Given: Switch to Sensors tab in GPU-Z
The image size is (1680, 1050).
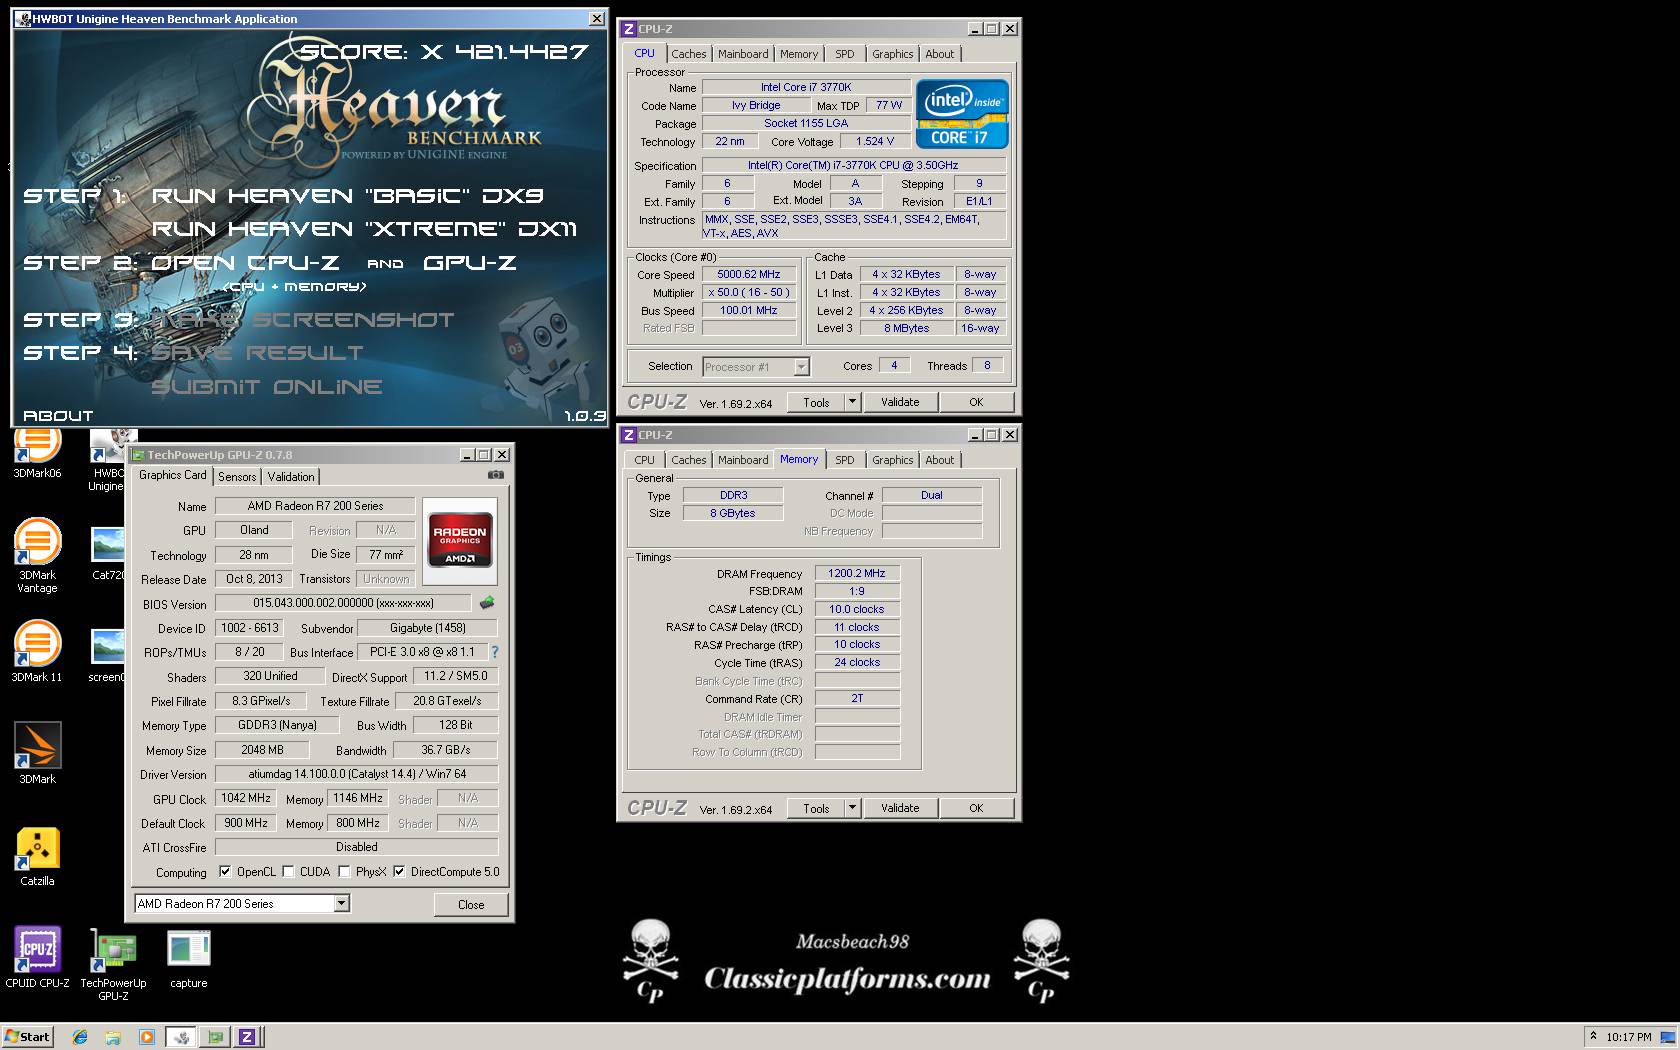Looking at the screenshot, I should pyautogui.click(x=237, y=477).
